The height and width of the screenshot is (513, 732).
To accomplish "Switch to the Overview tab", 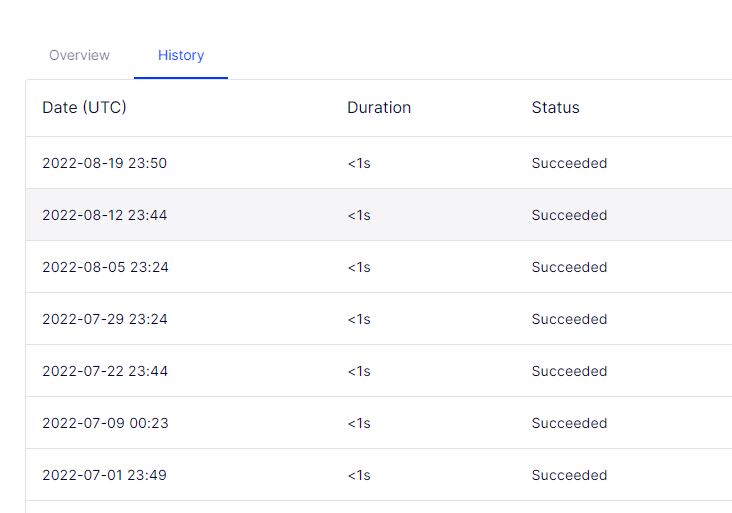I will point(79,55).
